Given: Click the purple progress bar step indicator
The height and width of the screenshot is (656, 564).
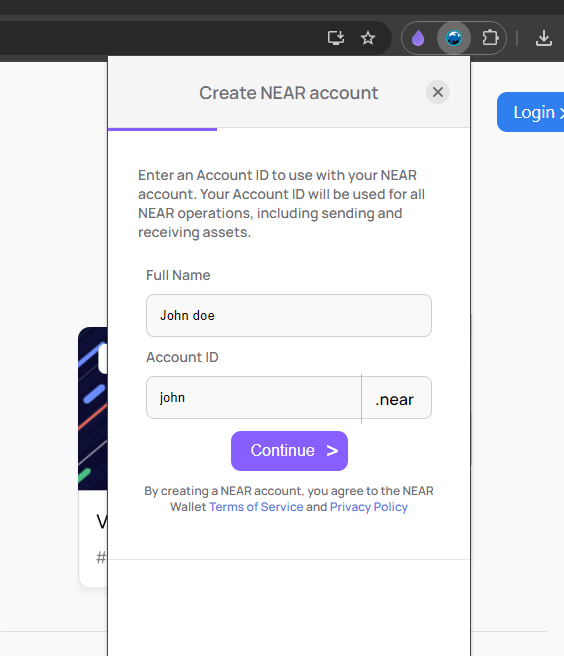Looking at the screenshot, I should coord(162,129).
